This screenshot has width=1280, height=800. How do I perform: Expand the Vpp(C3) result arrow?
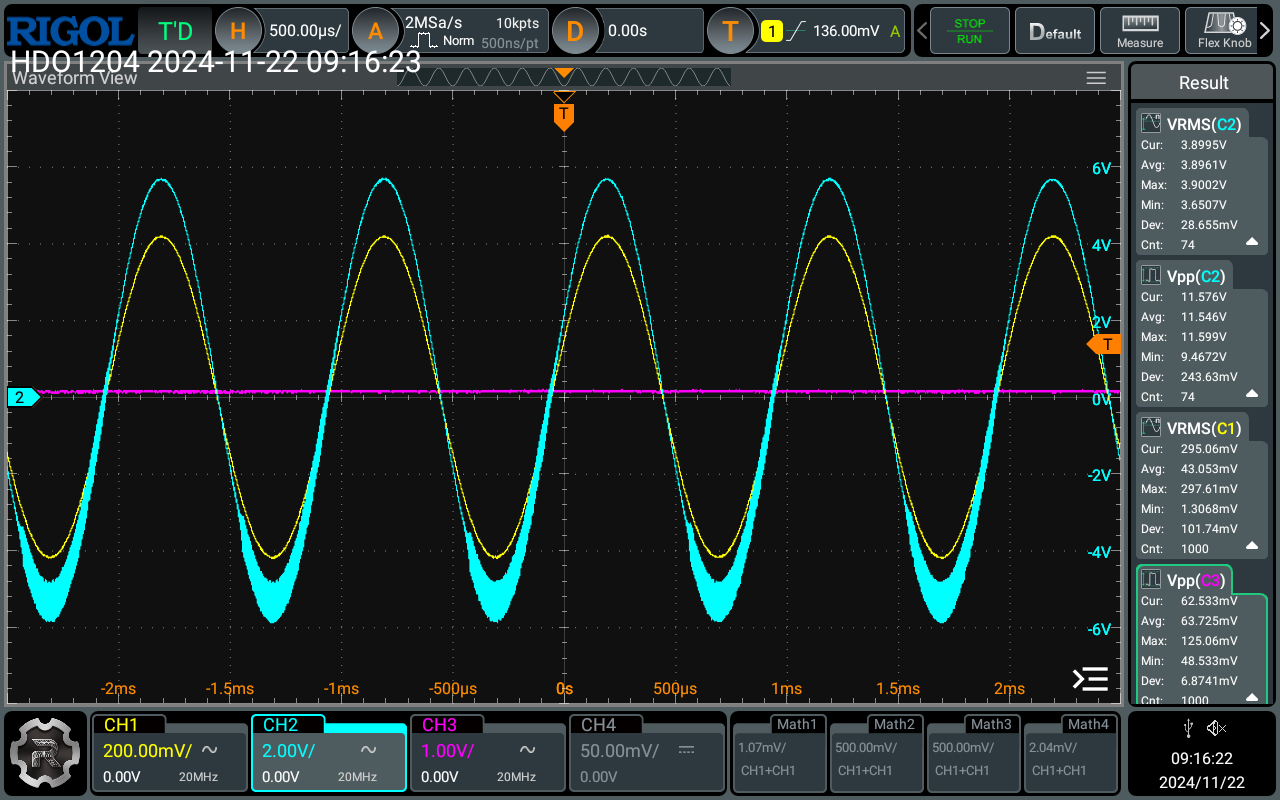pyautogui.click(x=1251, y=697)
